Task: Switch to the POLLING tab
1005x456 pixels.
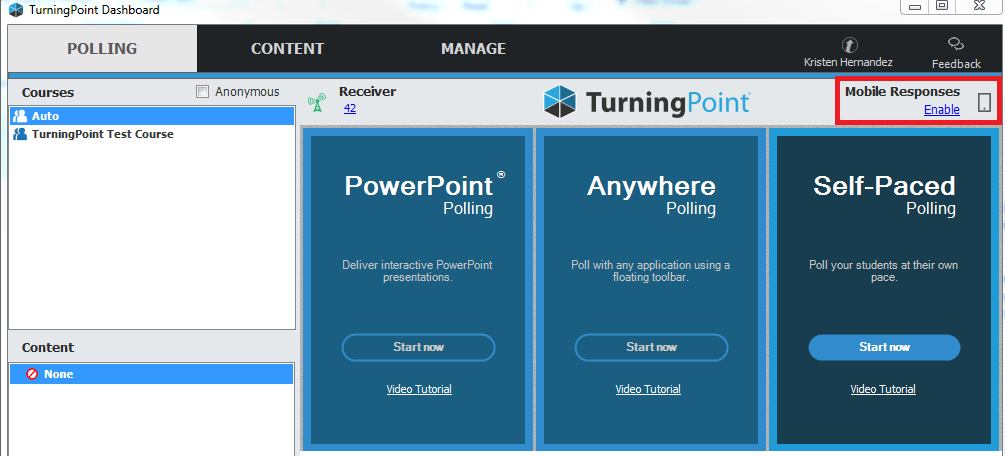Action: (x=103, y=49)
